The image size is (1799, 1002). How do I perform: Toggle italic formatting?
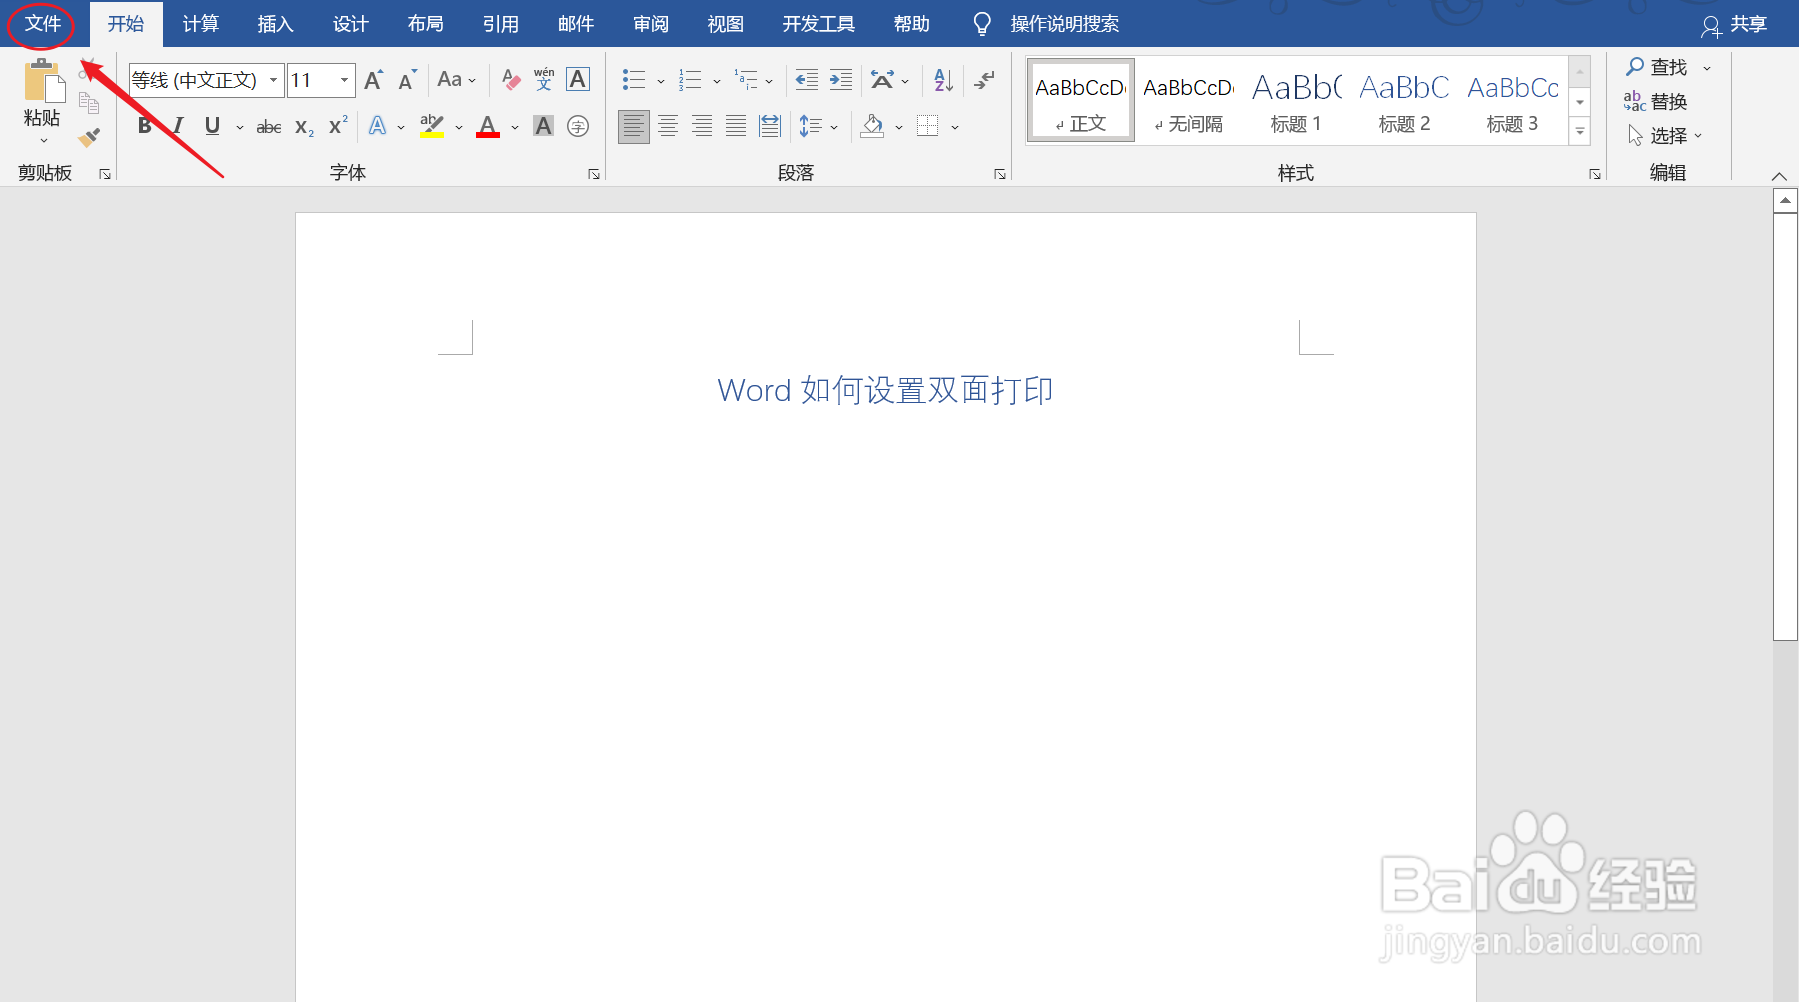177,125
